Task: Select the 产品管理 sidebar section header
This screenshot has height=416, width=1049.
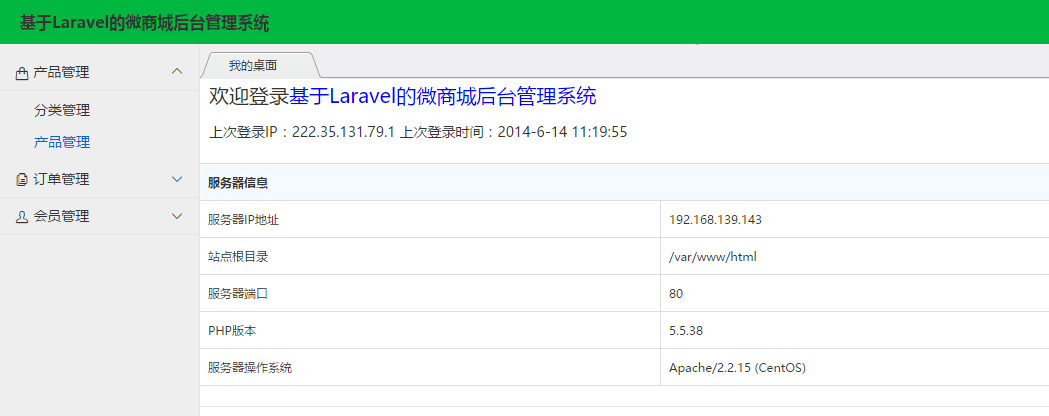Action: (100, 72)
